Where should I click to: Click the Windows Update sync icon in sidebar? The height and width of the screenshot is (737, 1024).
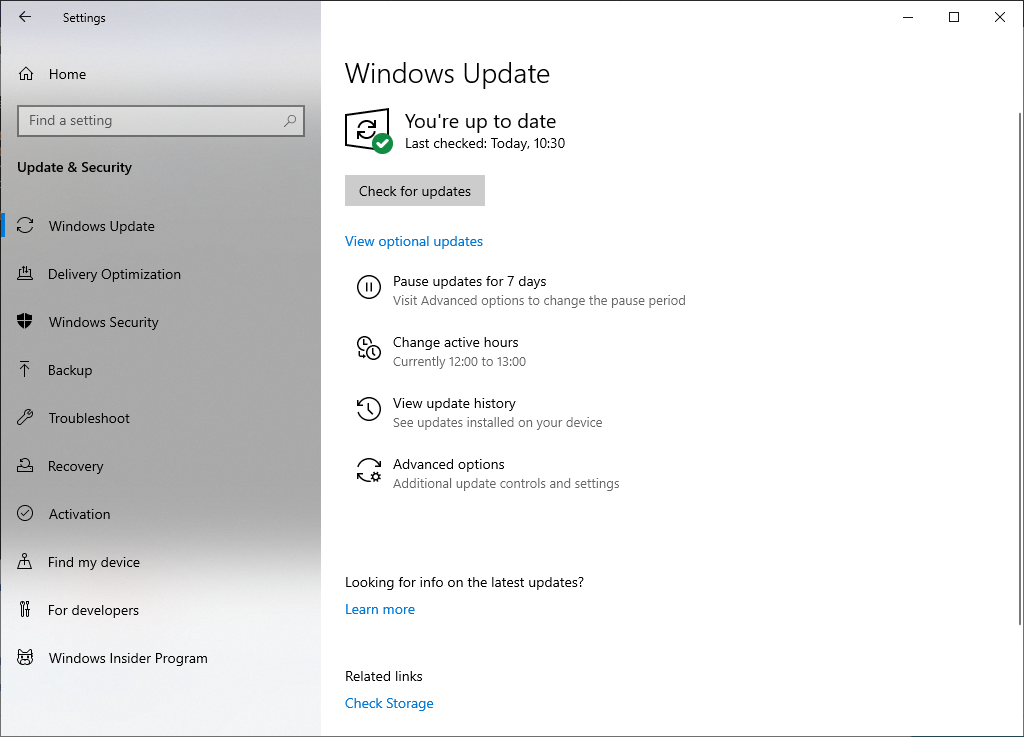click(x=25, y=226)
